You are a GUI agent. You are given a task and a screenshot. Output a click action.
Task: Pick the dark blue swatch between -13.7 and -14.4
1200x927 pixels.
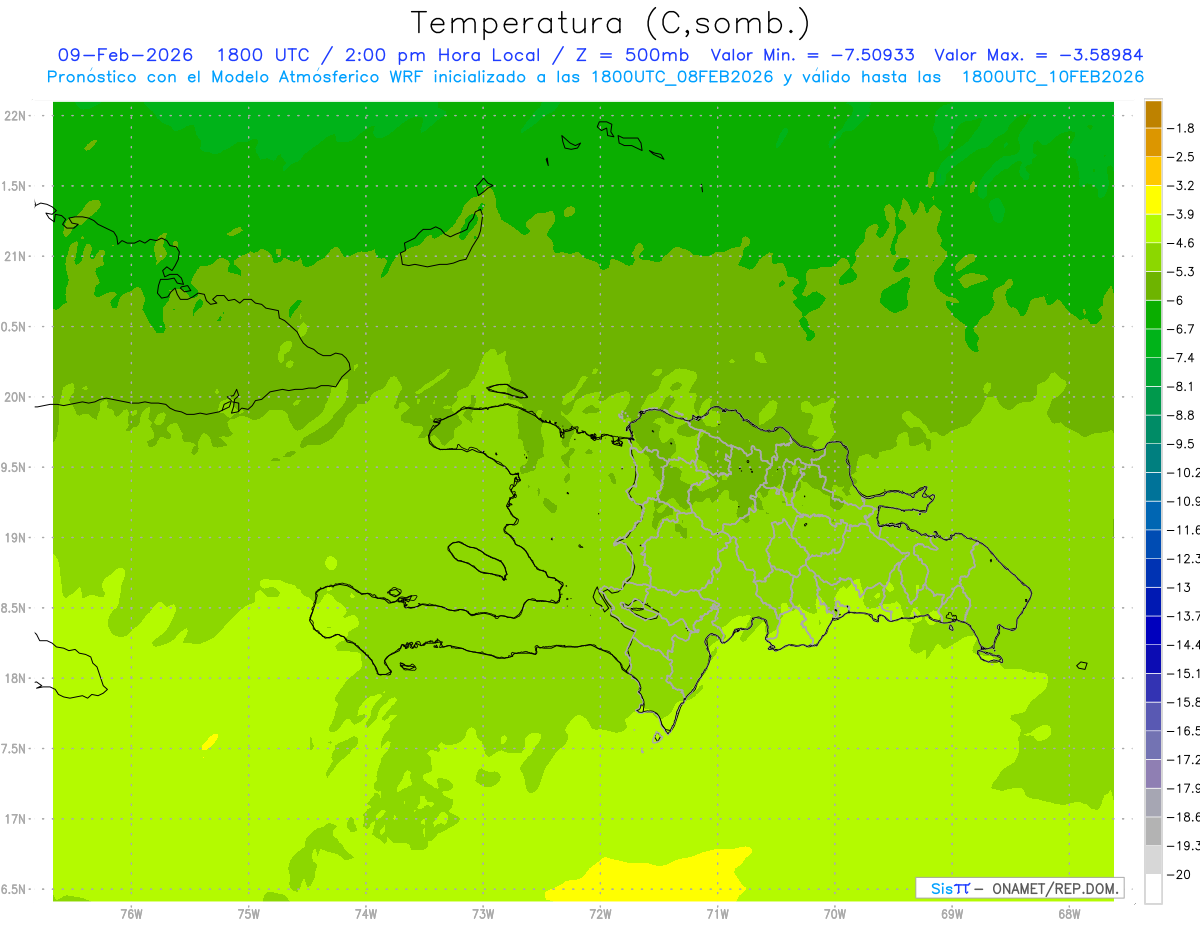[1153, 630]
